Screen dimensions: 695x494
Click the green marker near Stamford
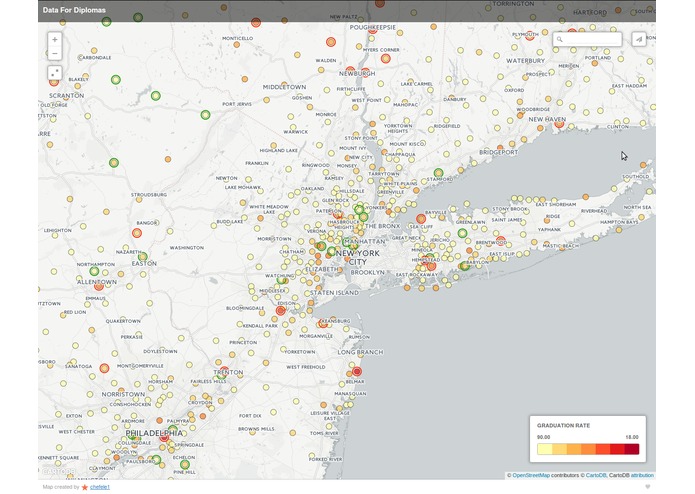438,173
